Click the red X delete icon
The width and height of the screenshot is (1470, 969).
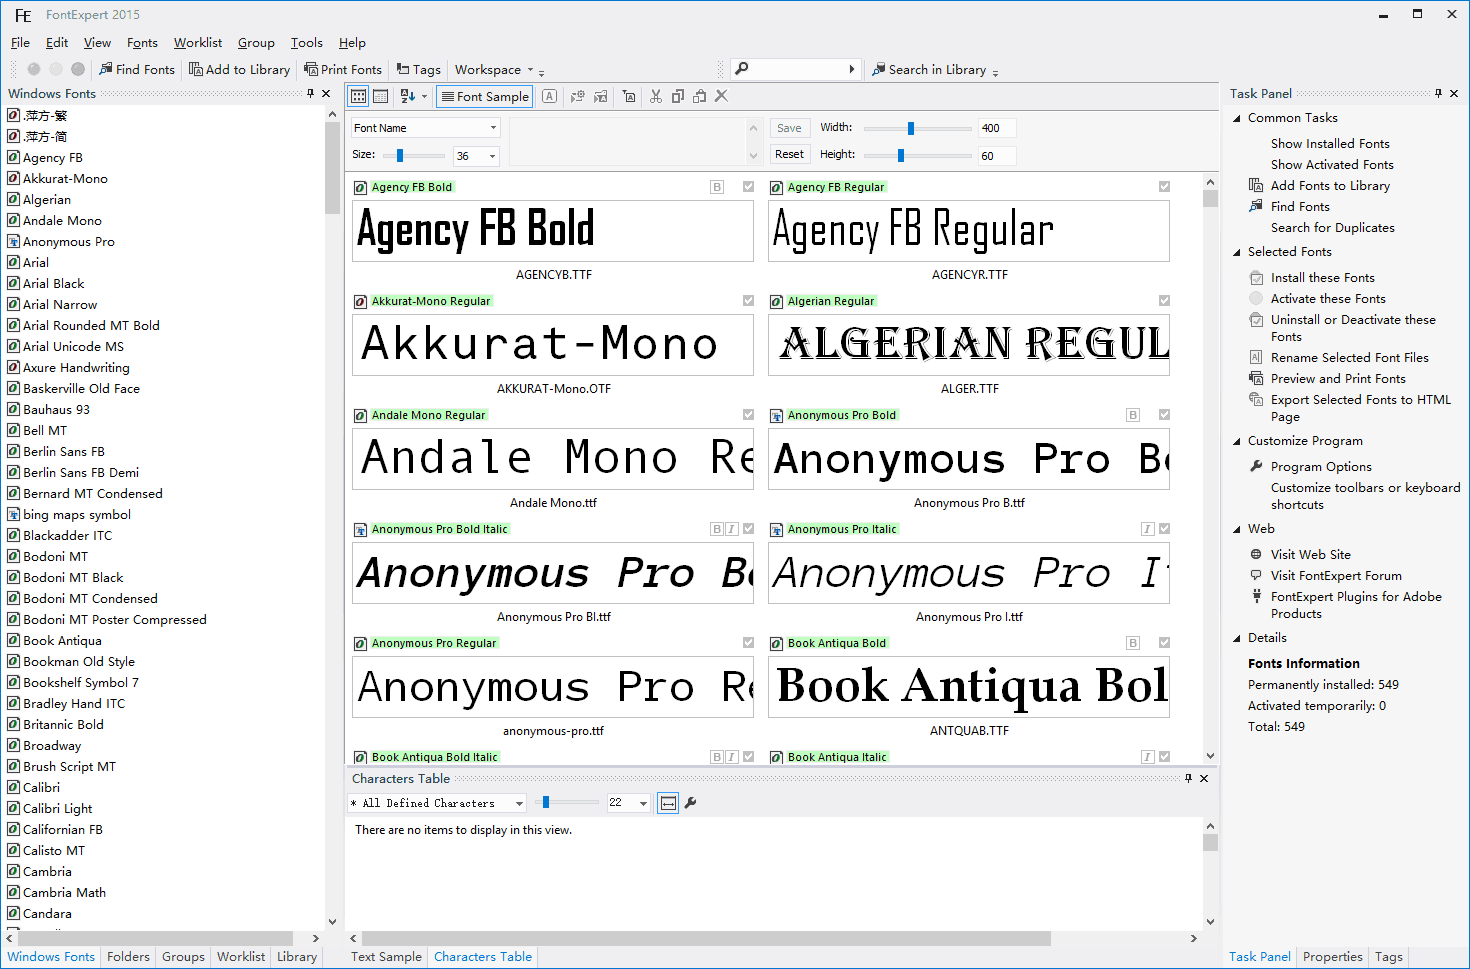(x=722, y=96)
